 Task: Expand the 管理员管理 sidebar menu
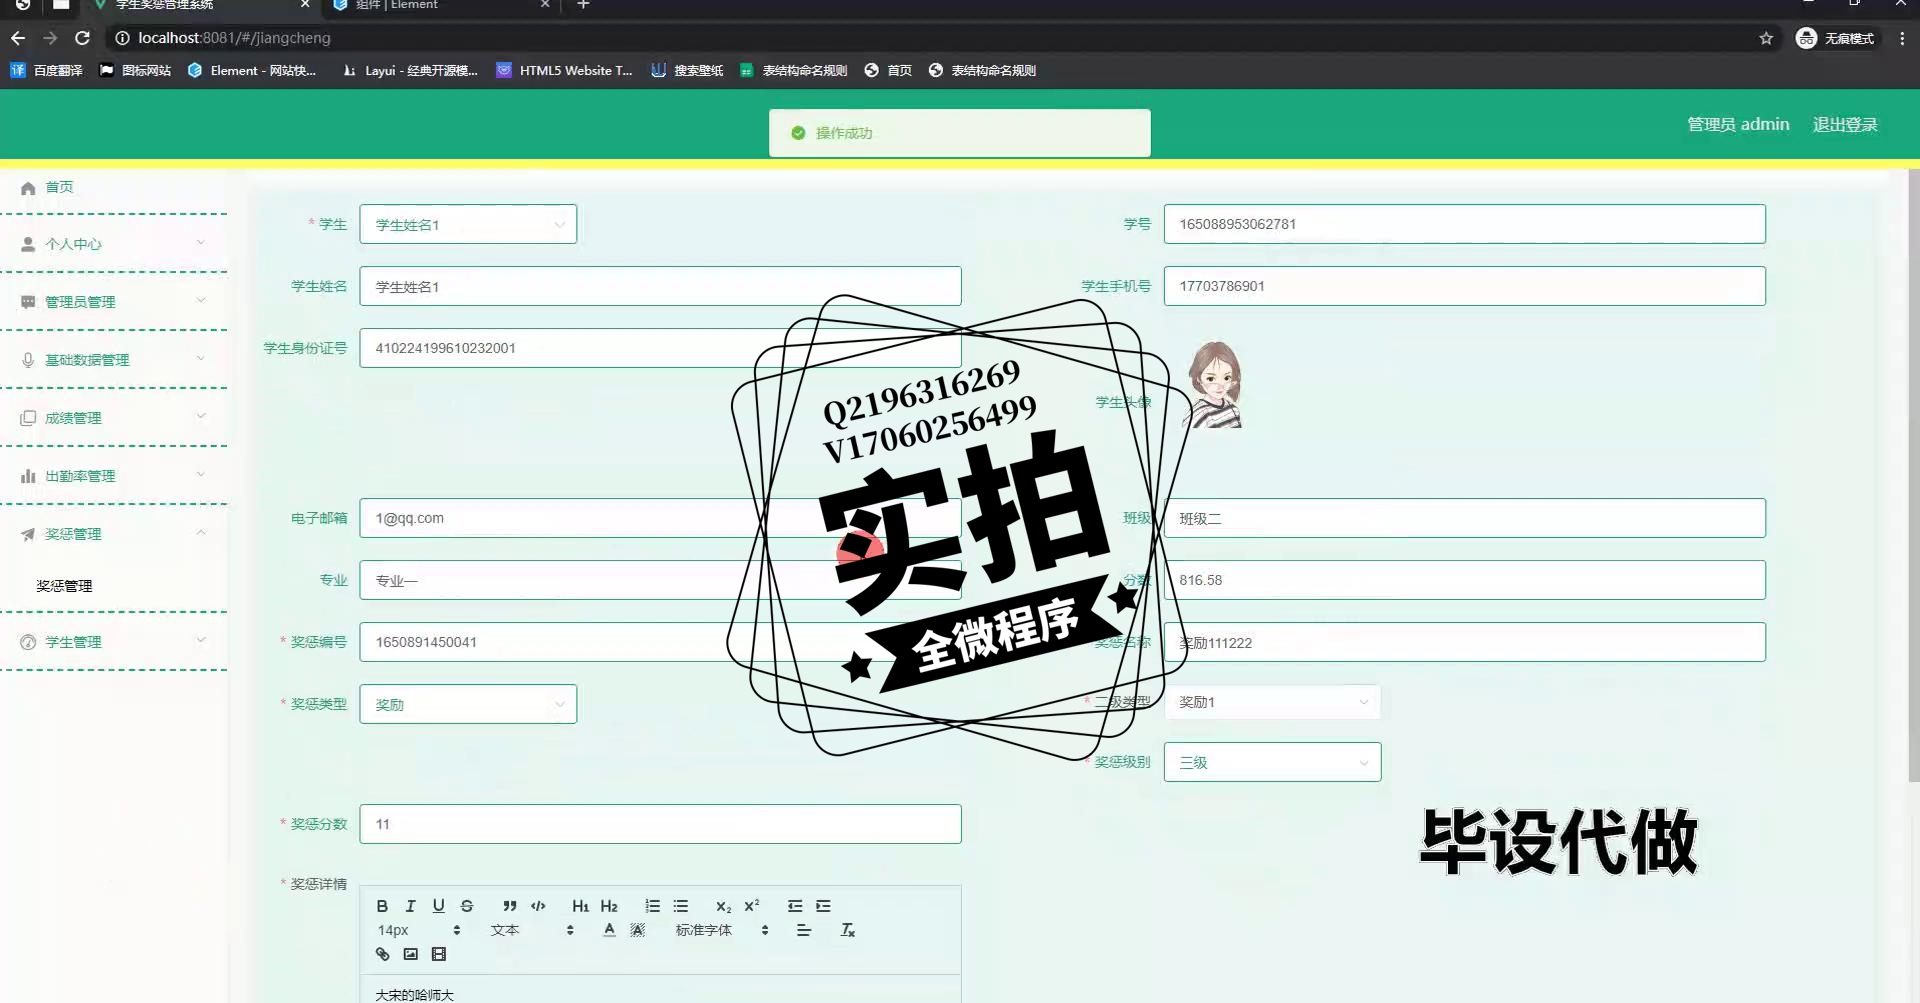tap(113, 302)
